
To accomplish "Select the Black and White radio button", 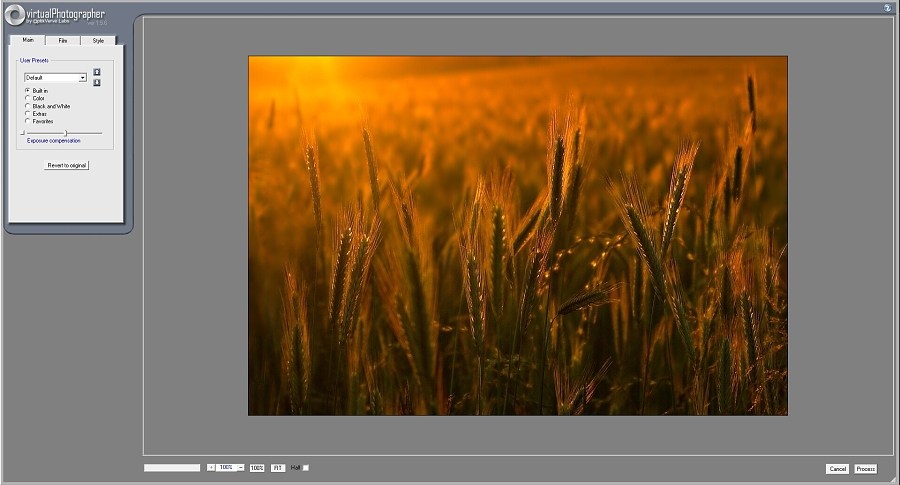I will coord(28,106).
